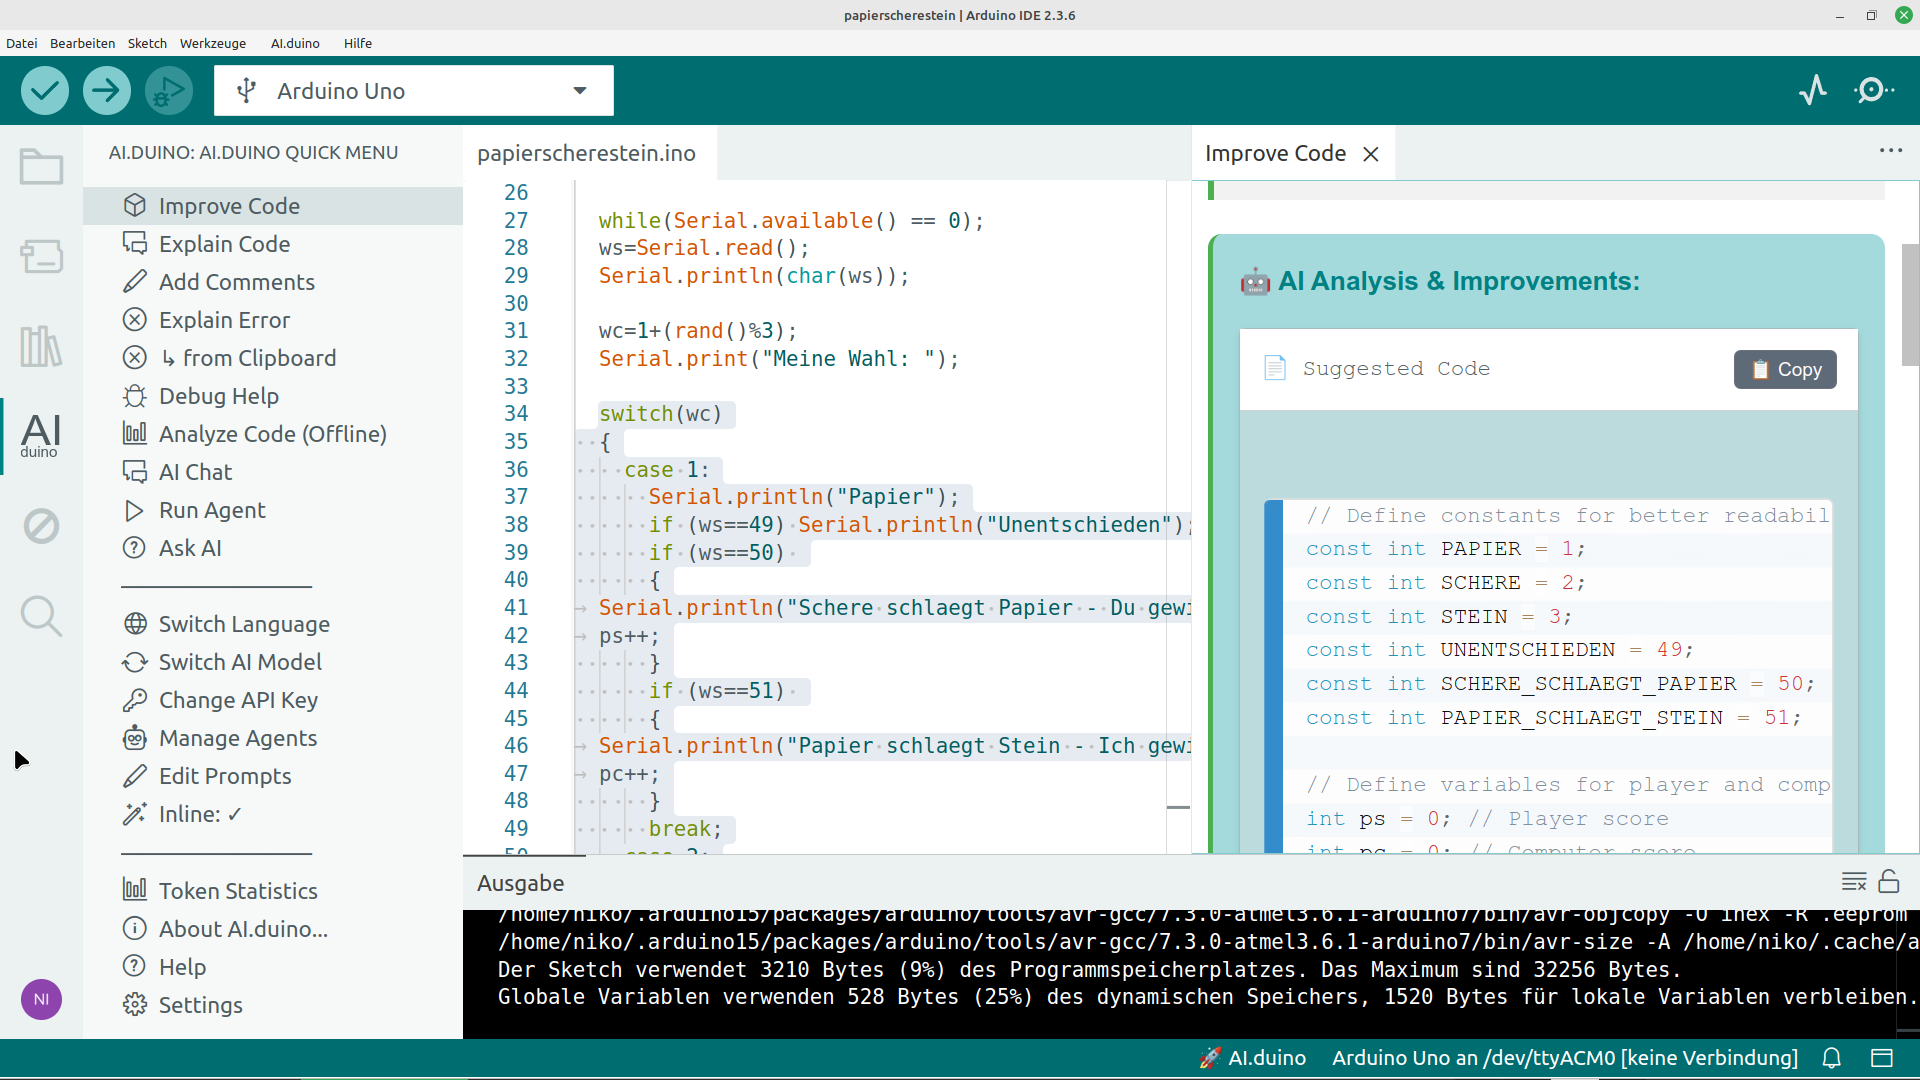Open the Werkzeuge menu
Viewport: 1920px width, 1080px height.
pos(212,43)
